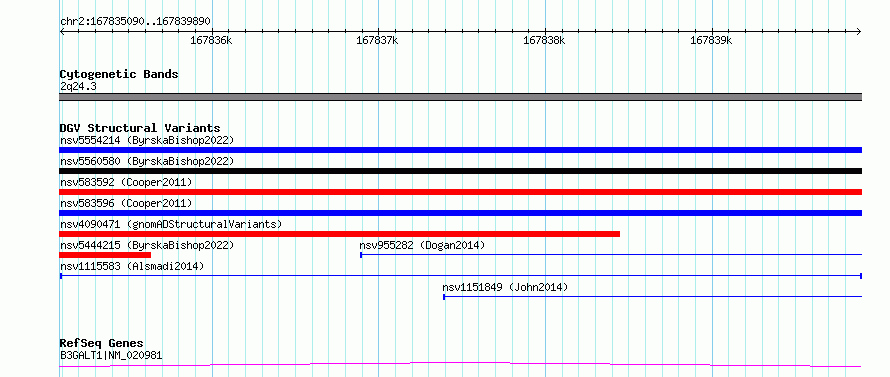Click the Cytogenetic Bands track title
The height and width of the screenshot is (377, 890).
tap(119, 74)
